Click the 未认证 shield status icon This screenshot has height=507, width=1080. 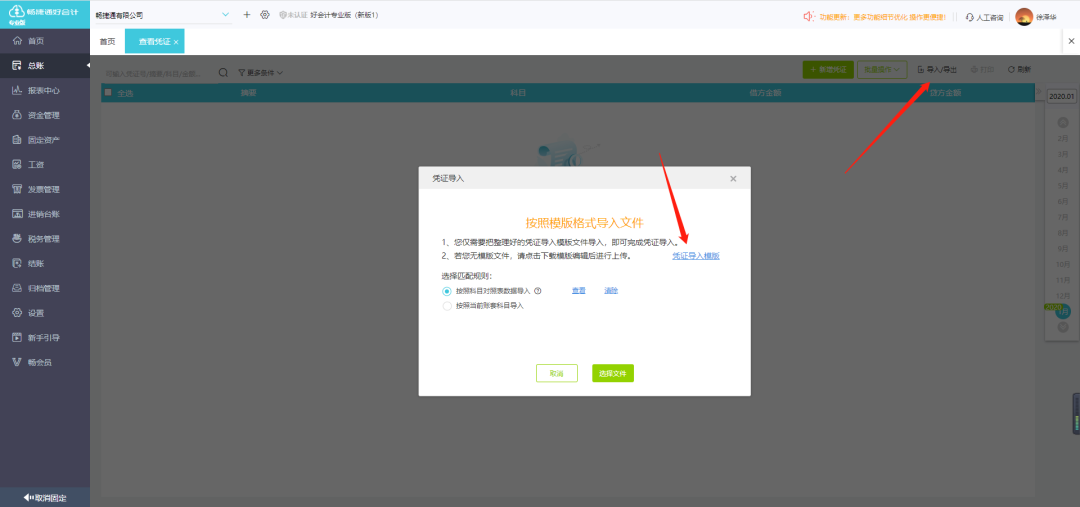pyautogui.click(x=282, y=15)
